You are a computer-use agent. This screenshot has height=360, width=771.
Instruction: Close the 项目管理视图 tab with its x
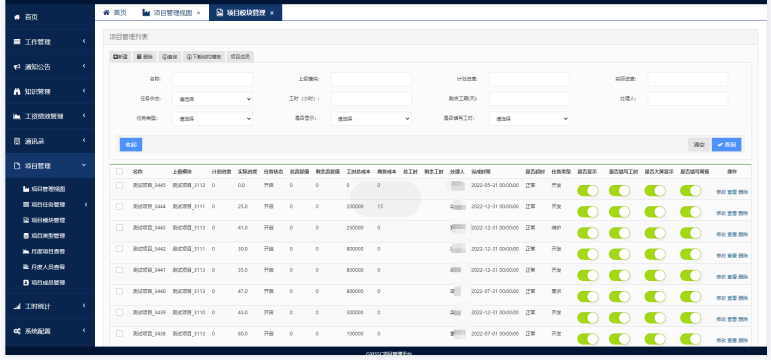click(x=199, y=13)
